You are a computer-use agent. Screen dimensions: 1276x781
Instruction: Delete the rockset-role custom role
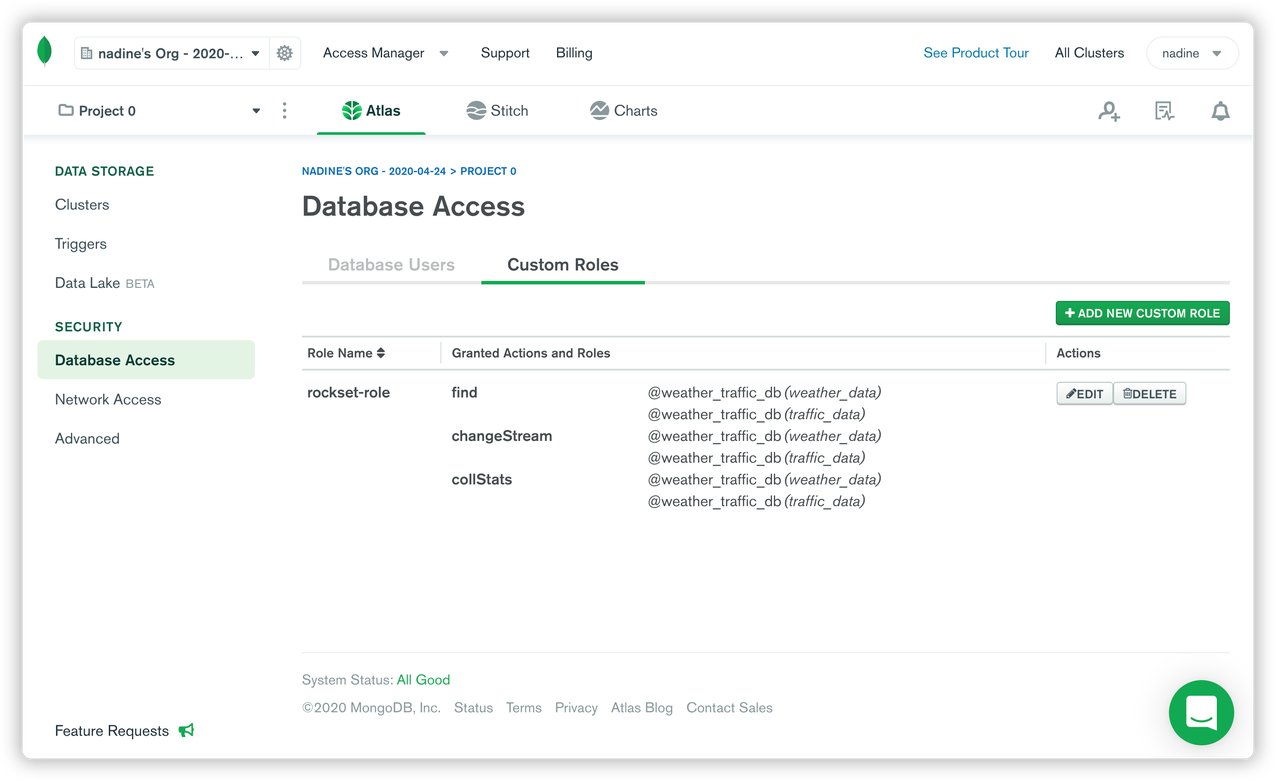tap(1149, 394)
